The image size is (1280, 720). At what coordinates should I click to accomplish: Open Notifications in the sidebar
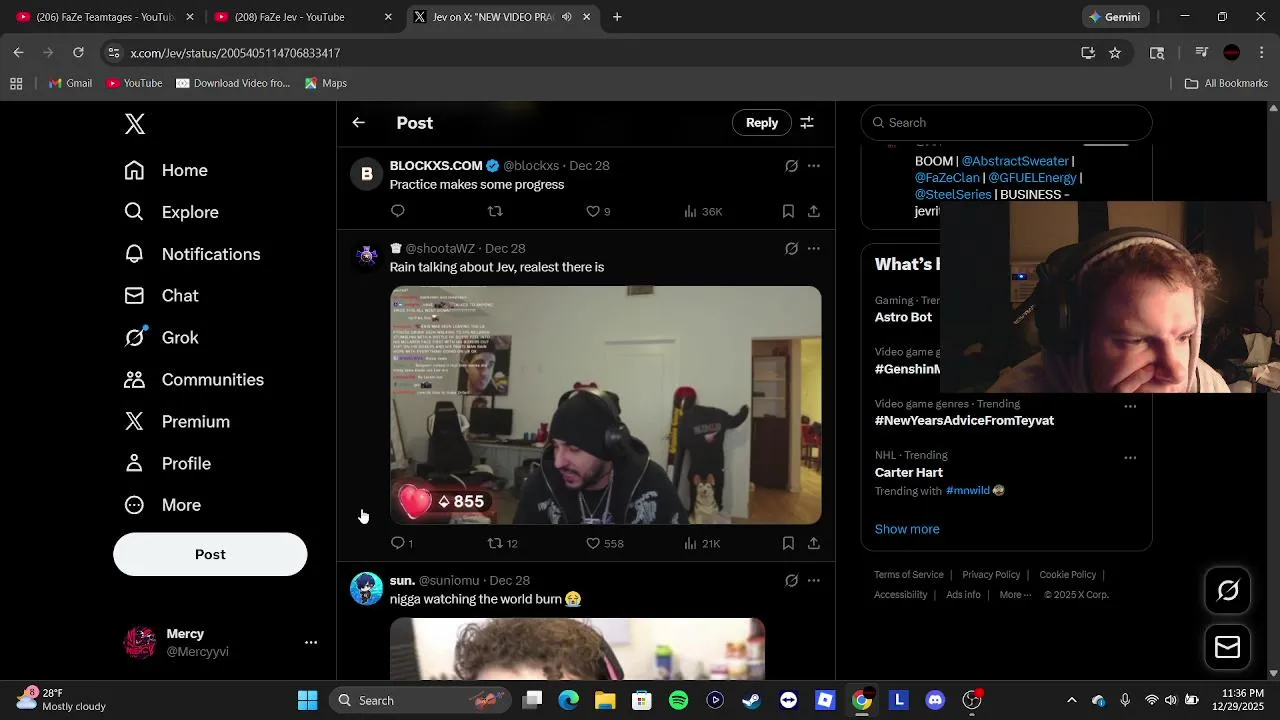192,254
